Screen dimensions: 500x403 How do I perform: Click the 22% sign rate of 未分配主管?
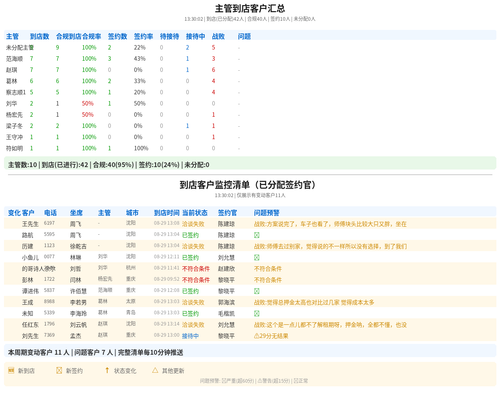[x=140, y=48]
